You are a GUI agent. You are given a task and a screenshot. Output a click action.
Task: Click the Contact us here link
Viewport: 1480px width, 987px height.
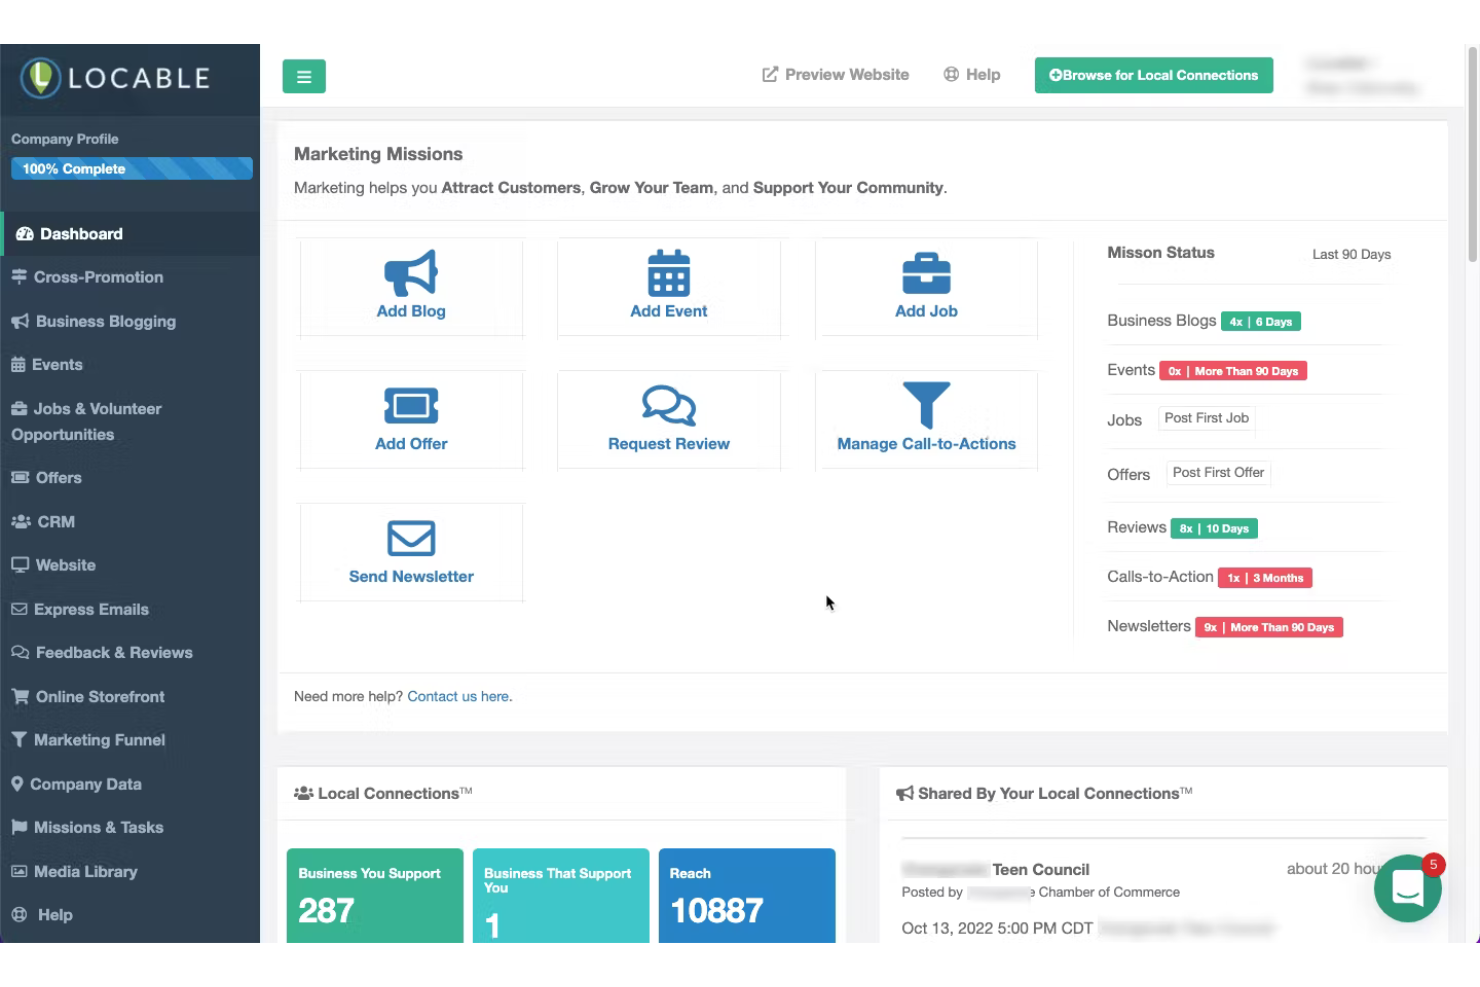pyautogui.click(x=459, y=697)
